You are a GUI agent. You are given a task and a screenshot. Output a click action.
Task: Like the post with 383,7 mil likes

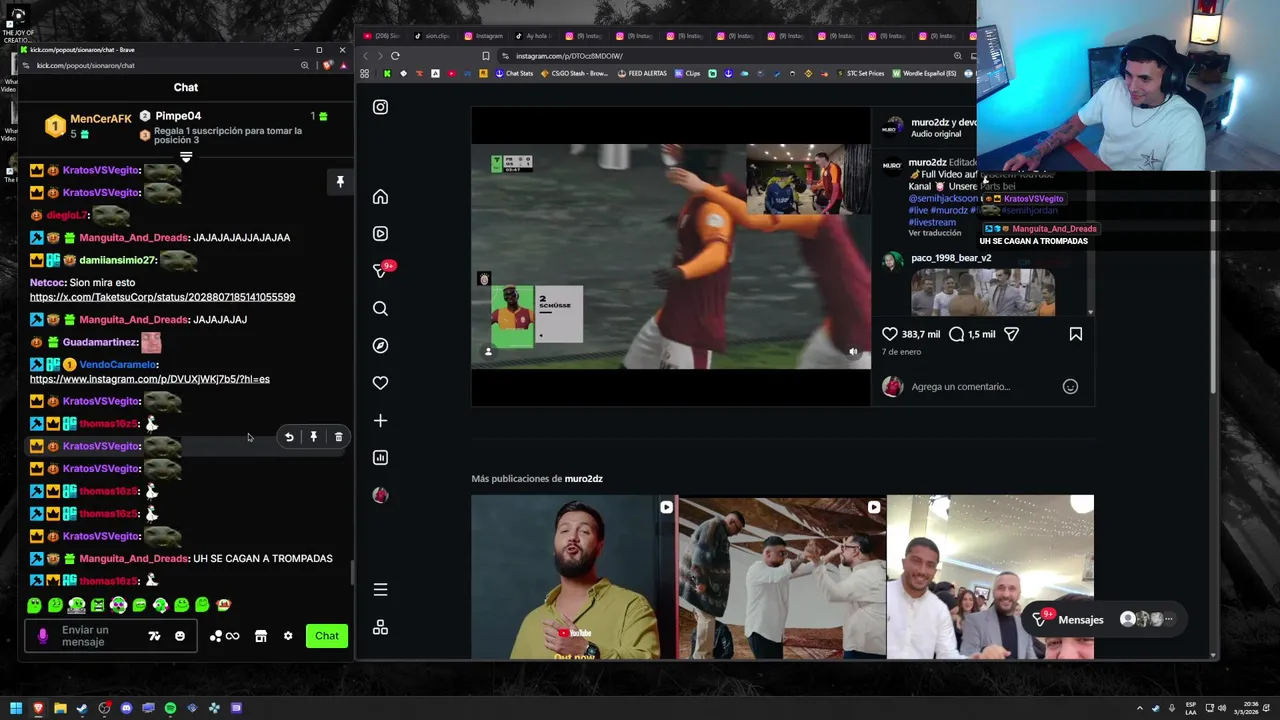pos(890,334)
